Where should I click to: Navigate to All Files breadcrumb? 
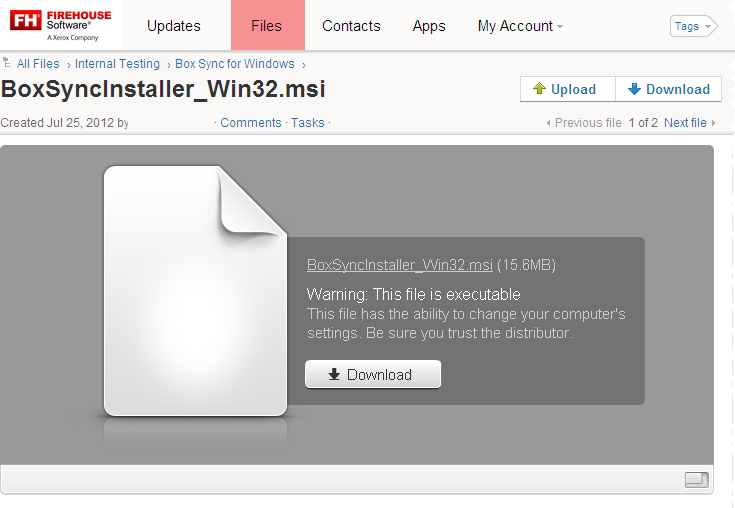[38, 64]
